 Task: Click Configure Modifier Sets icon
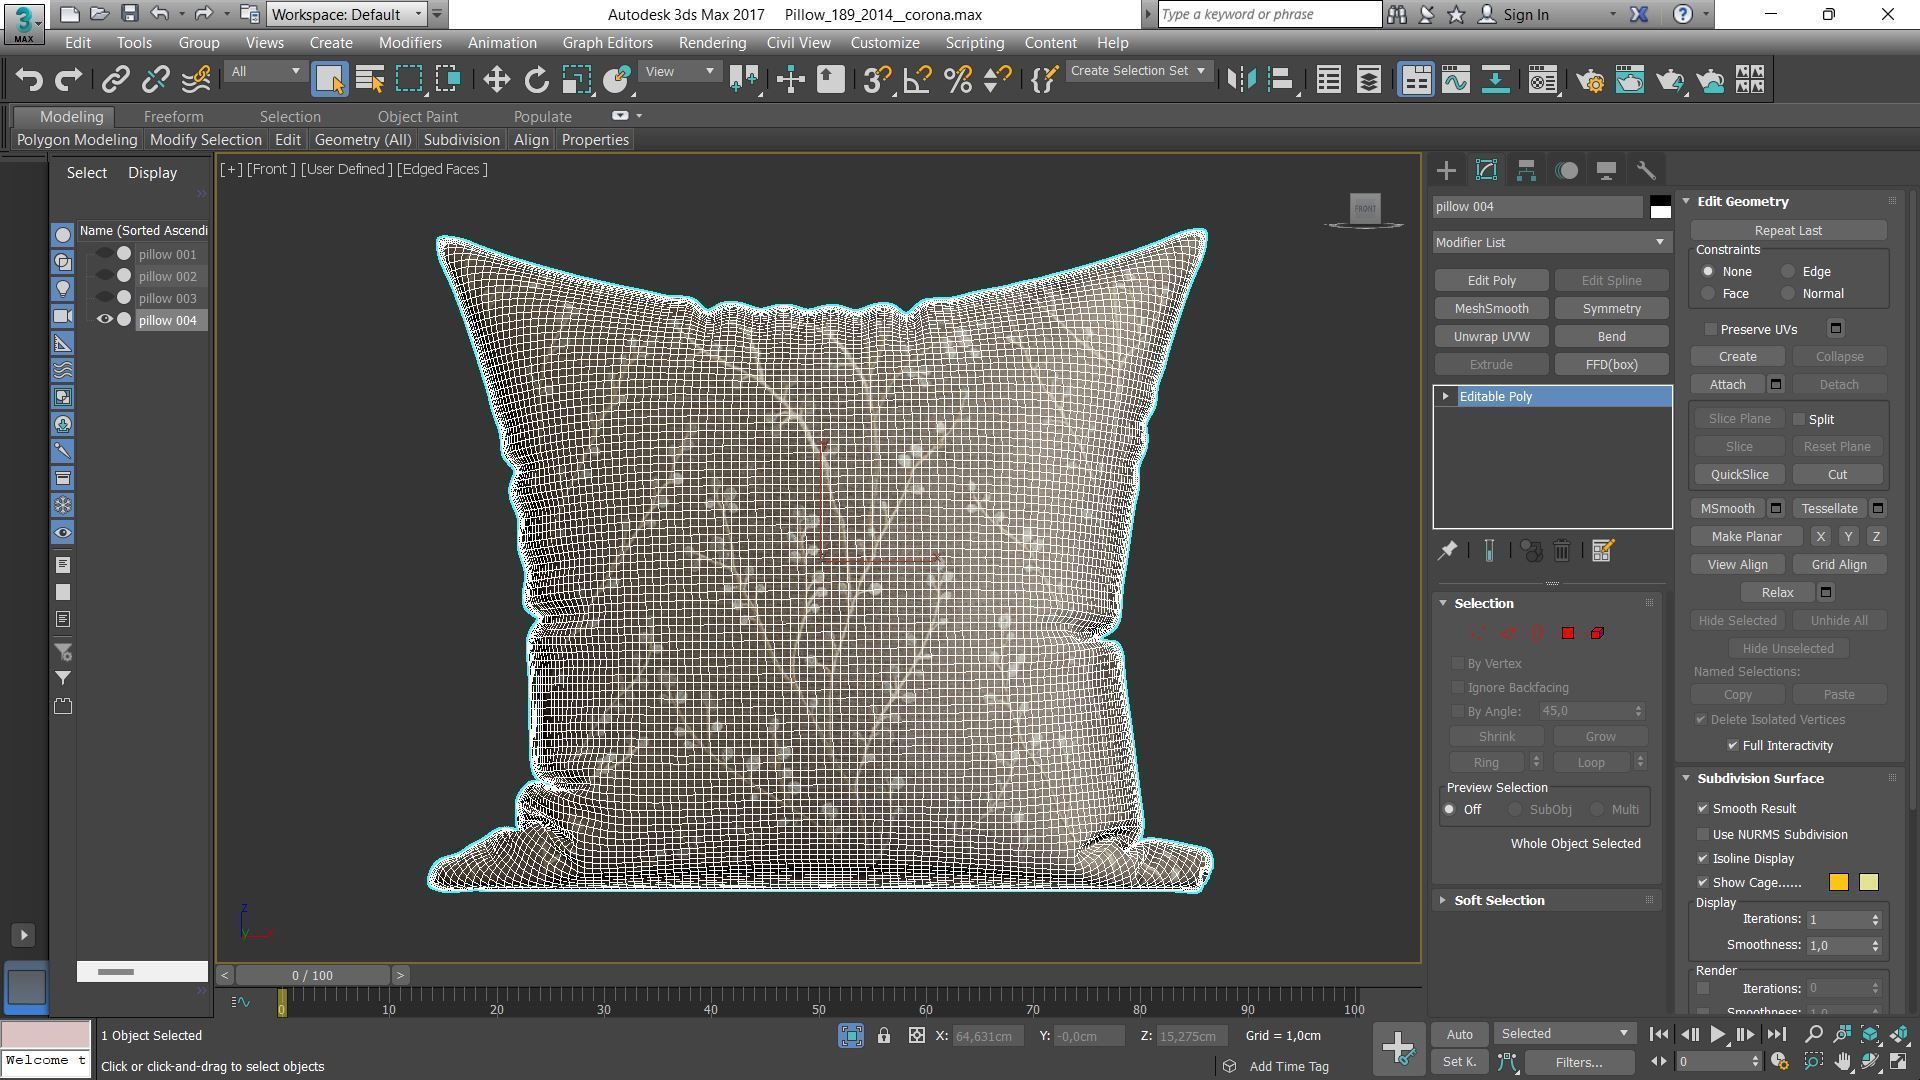tap(1602, 551)
